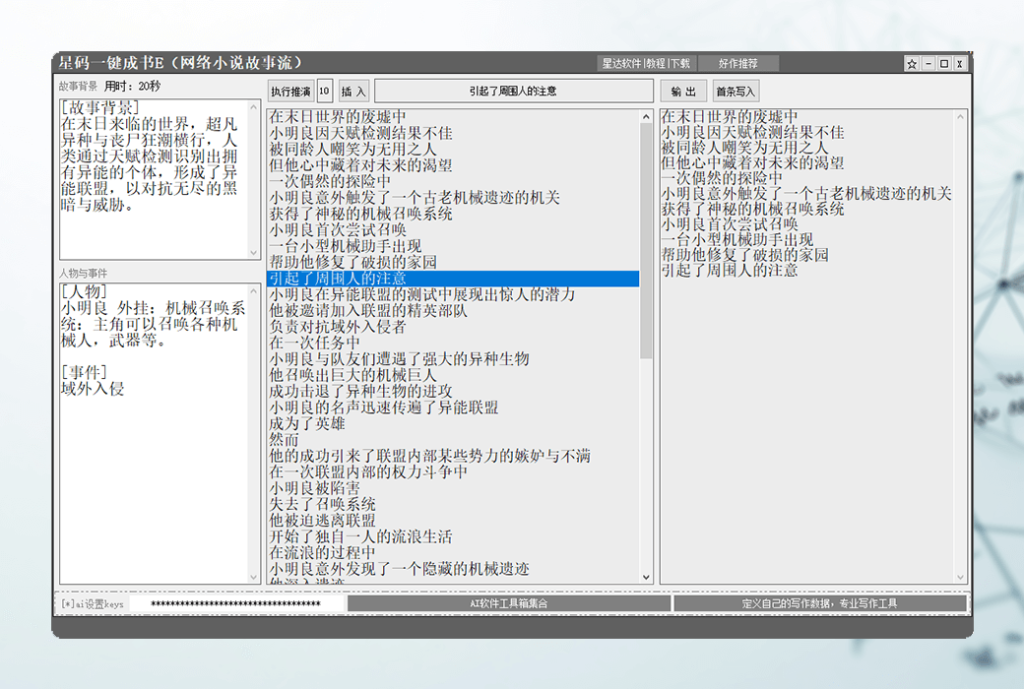Click the story list scroll up arrow
This screenshot has width=1024, height=689.
pos(646,117)
